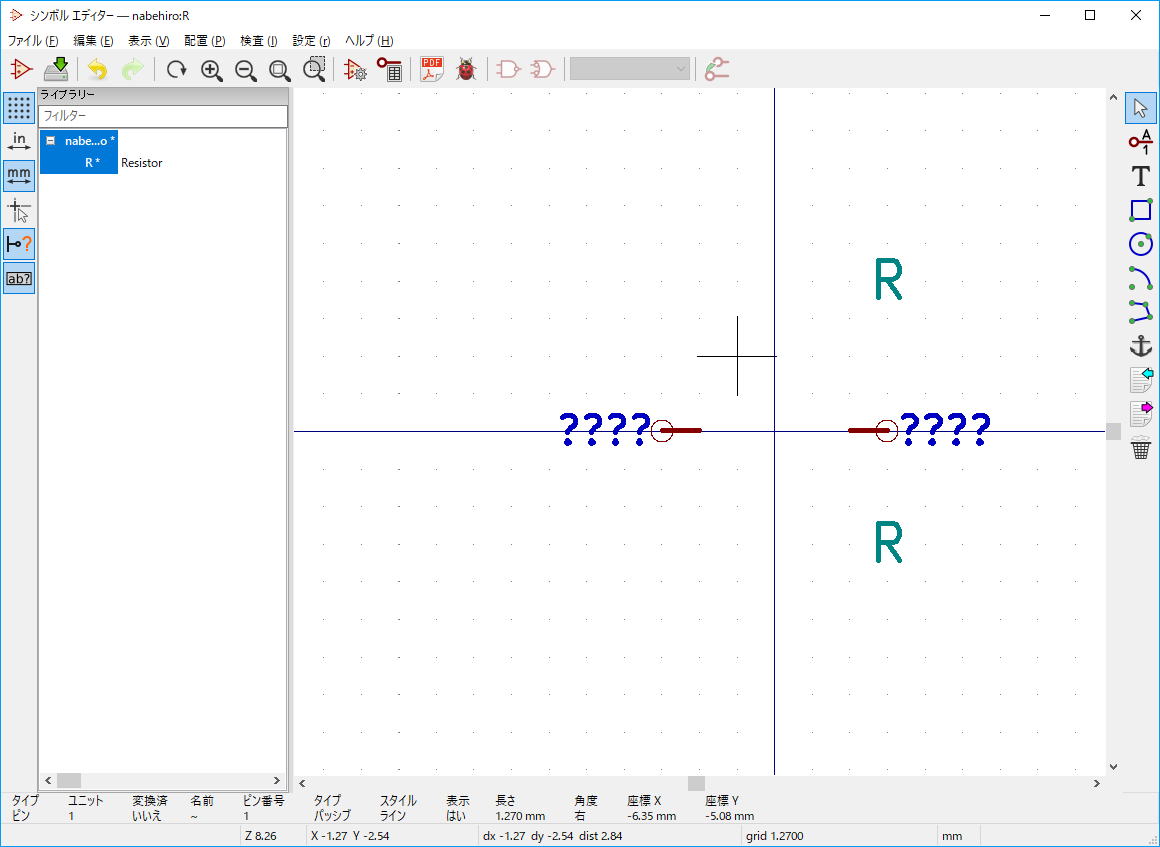Click the export graphics icon

(x=1140, y=414)
